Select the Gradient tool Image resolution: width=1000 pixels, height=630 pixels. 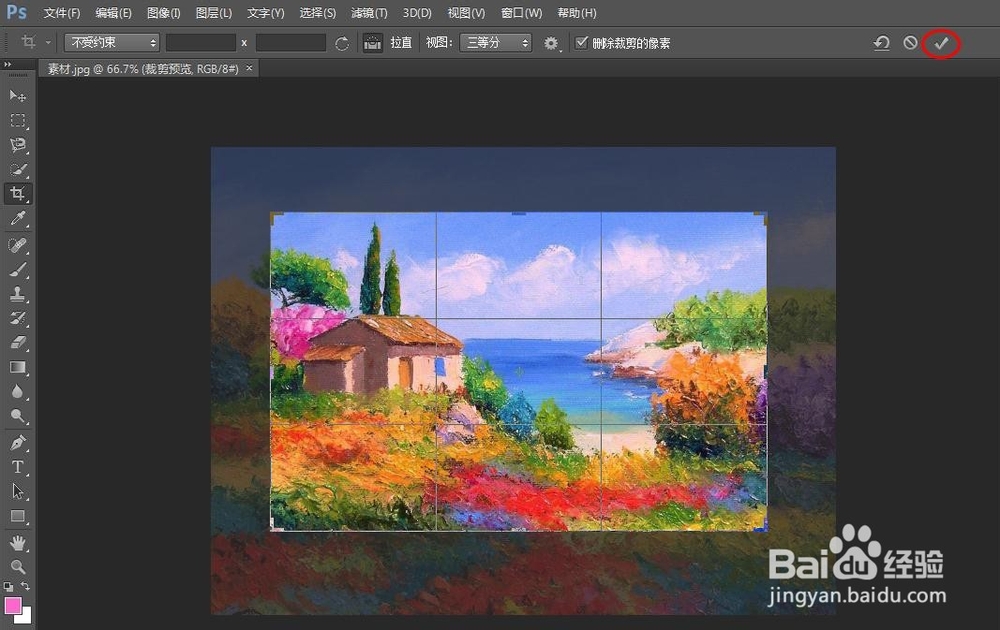pos(17,367)
